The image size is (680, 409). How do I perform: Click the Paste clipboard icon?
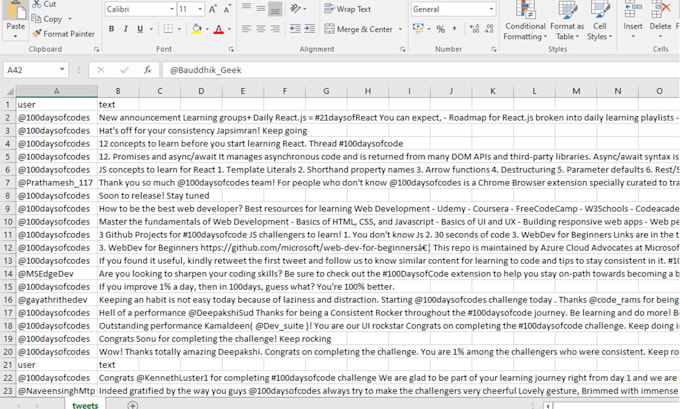(x=16, y=10)
